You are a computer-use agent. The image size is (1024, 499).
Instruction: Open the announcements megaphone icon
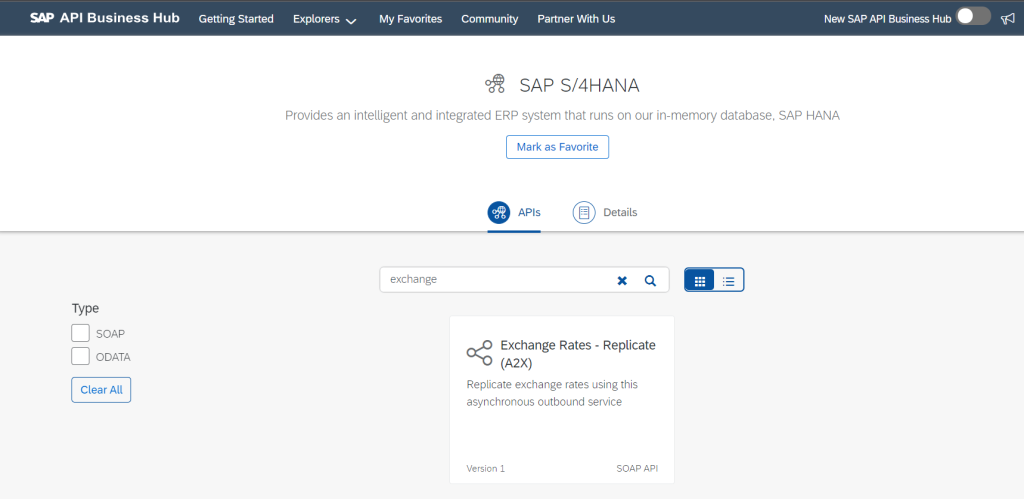1007,19
